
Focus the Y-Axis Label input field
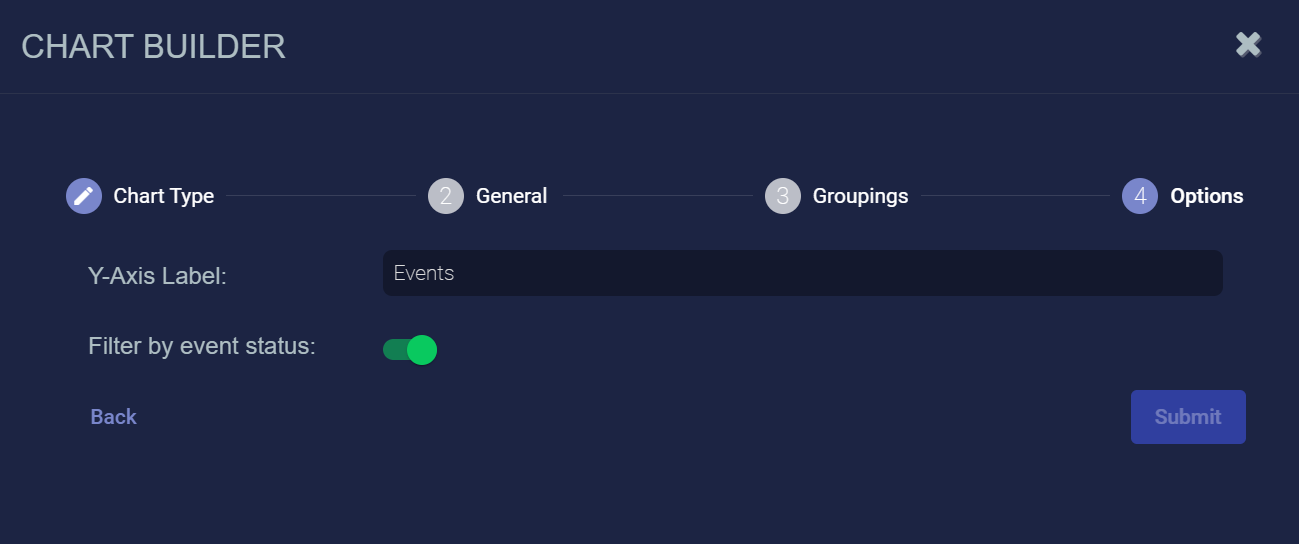[x=802, y=273]
